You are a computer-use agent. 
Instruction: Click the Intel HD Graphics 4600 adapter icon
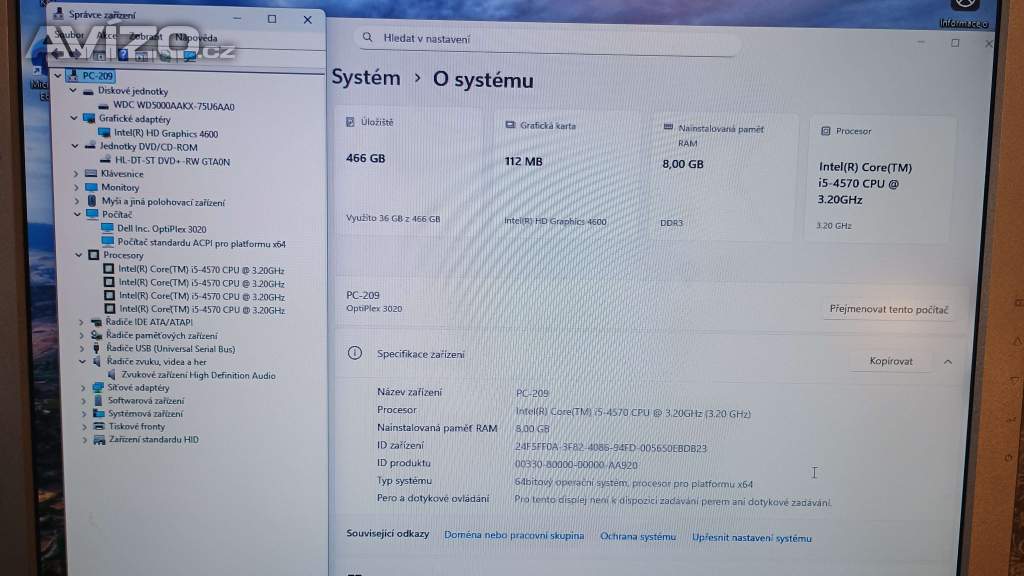click(x=104, y=133)
